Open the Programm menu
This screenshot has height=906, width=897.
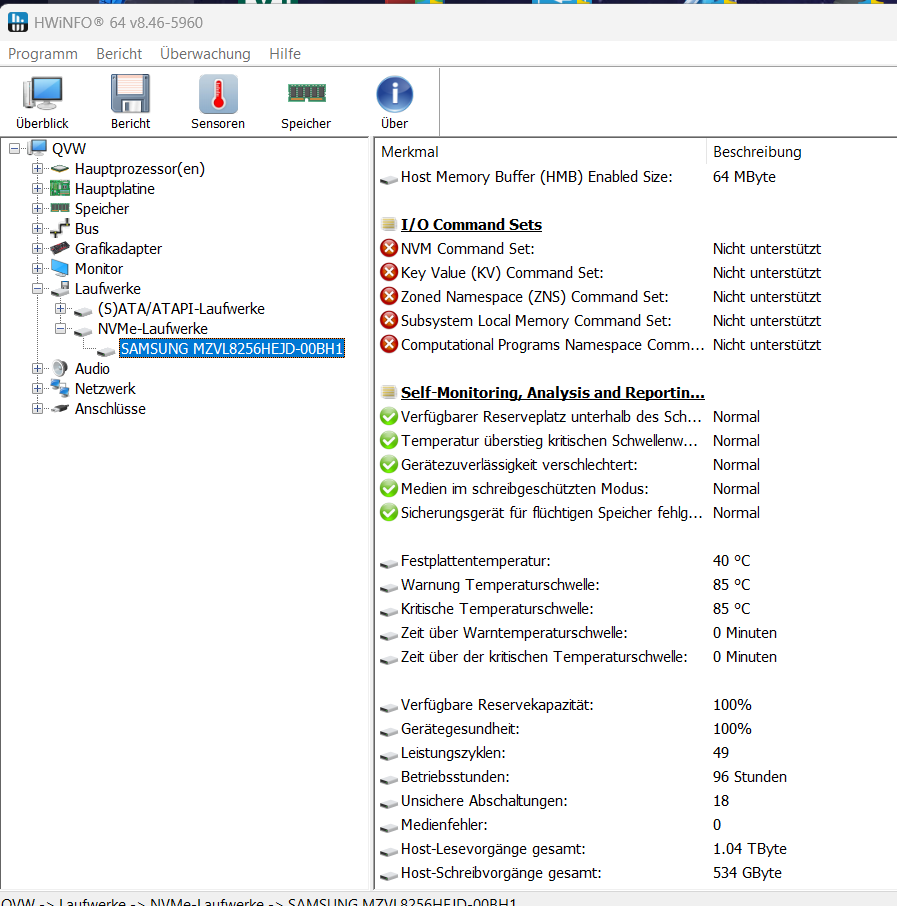[43, 54]
